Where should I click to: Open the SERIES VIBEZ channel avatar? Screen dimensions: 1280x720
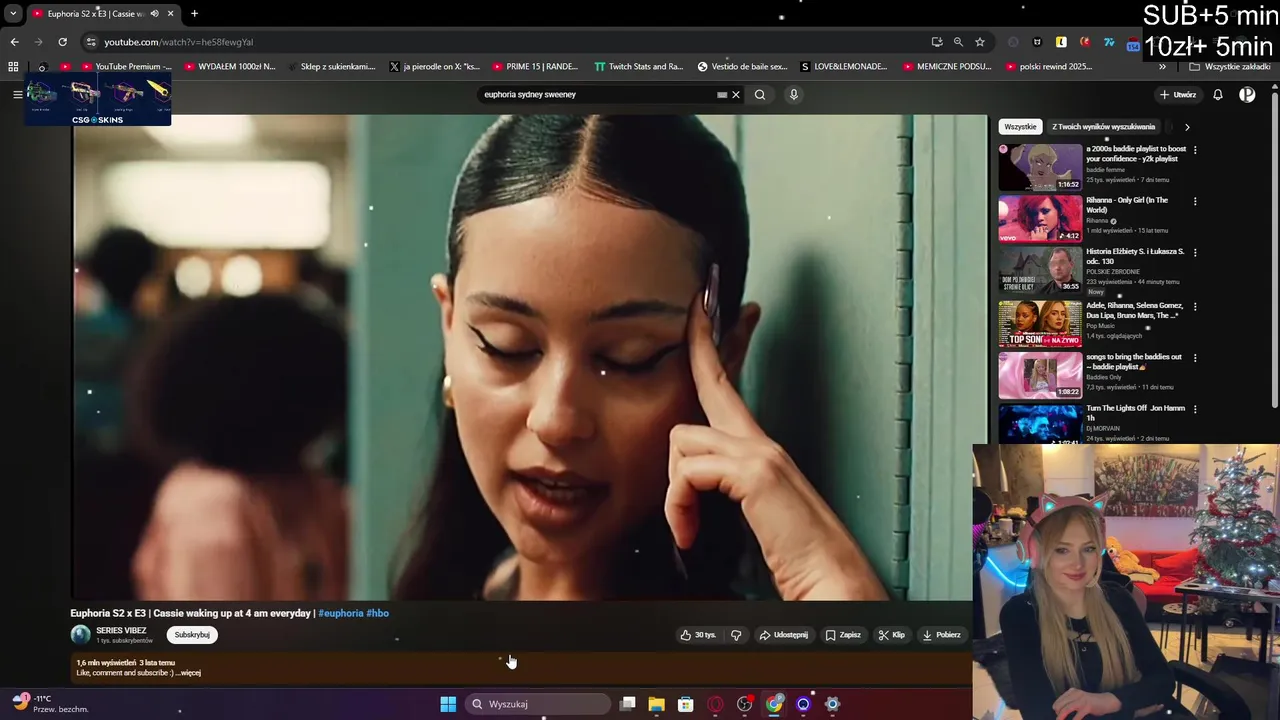click(80, 634)
